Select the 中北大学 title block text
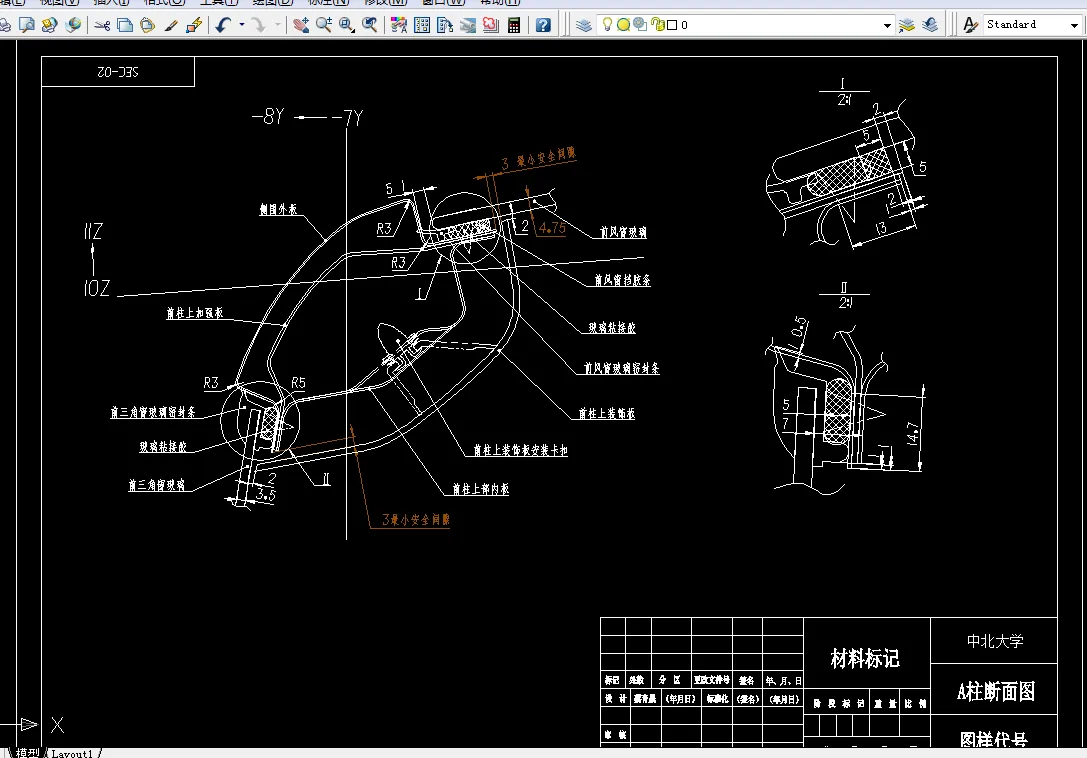The width and height of the screenshot is (1087, 758). [x=995, y=641]
